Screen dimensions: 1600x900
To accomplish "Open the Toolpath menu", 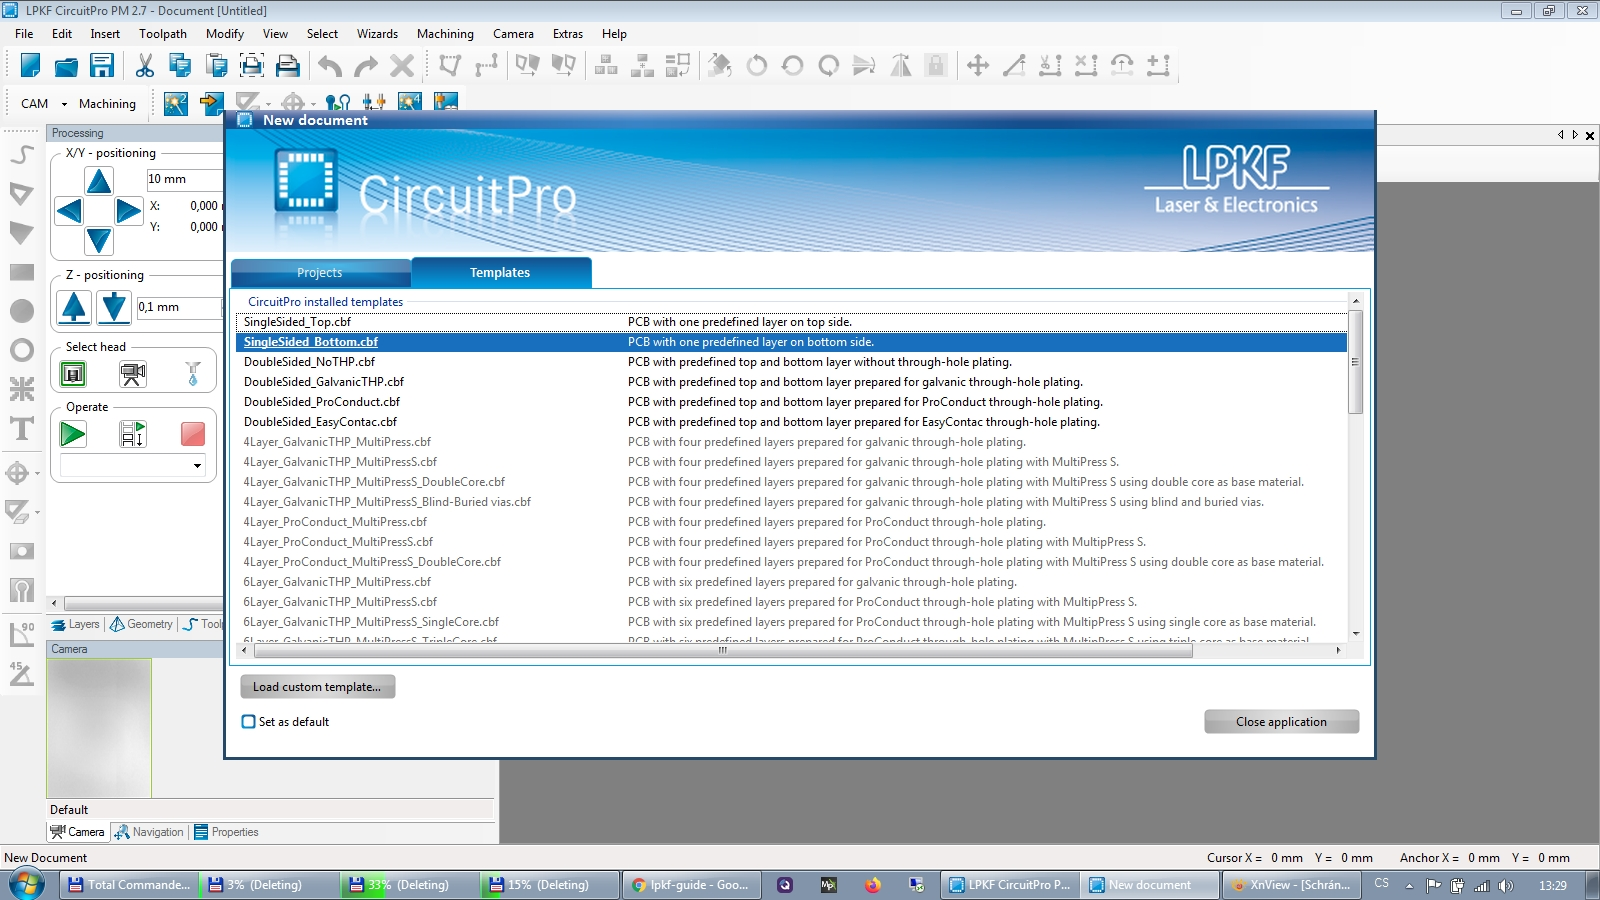I will point(163,34).
